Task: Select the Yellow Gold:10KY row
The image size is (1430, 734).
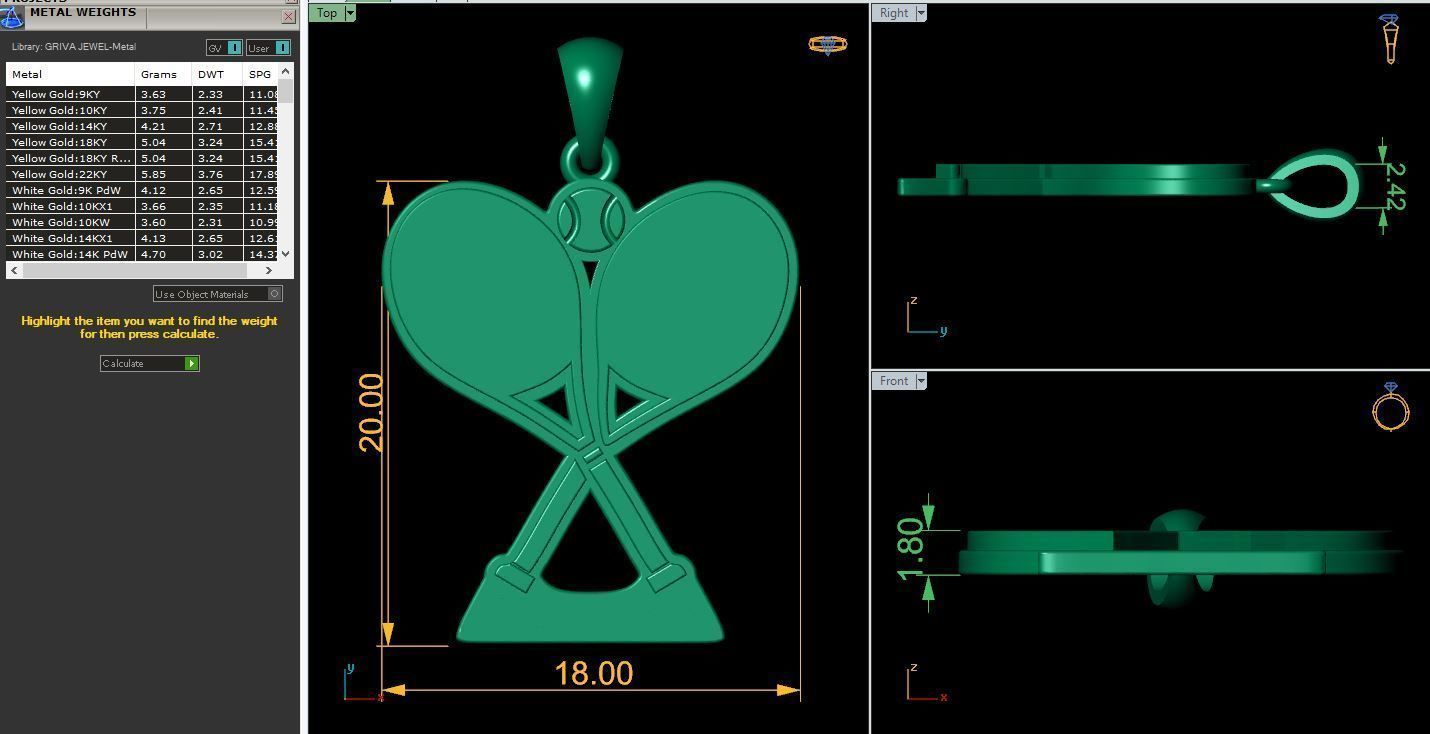Action: (143, 110)
